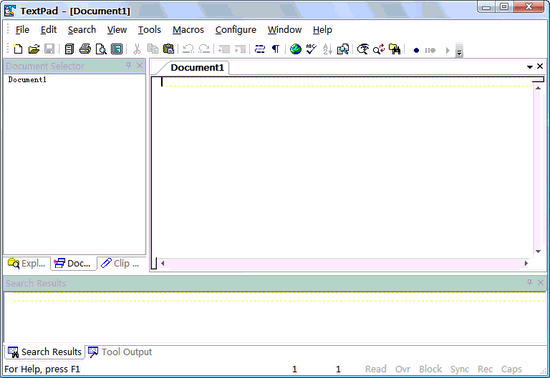Click the Play macro triangle icon

pyautogui.click(x=448, y=50)
